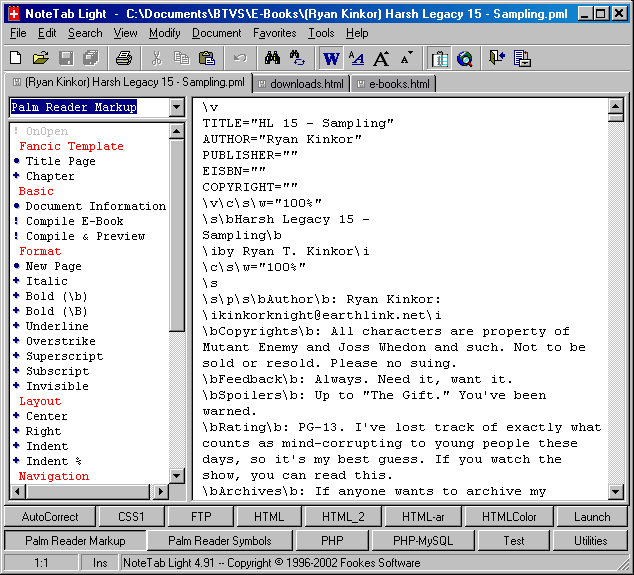The width and height of the screenshot is (634, 575).
Task: Switch to the e-books.html document tab
Action: 393,84
